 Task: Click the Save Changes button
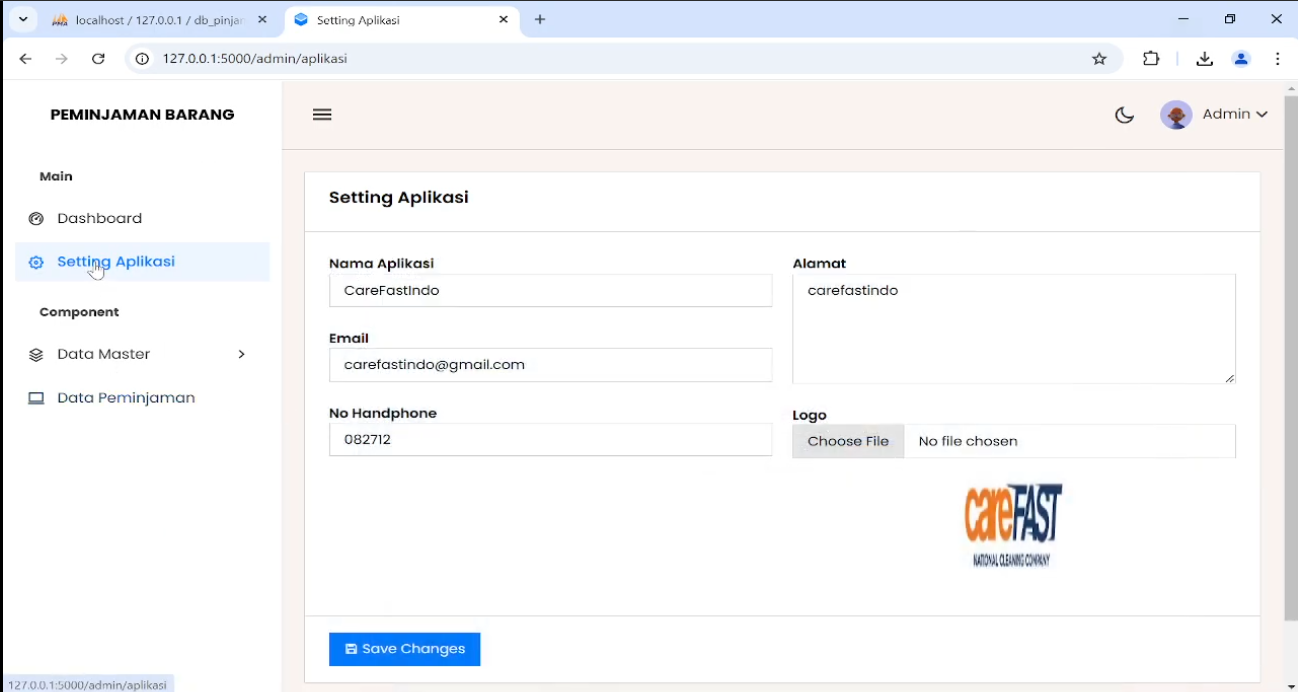coord(405,649)
